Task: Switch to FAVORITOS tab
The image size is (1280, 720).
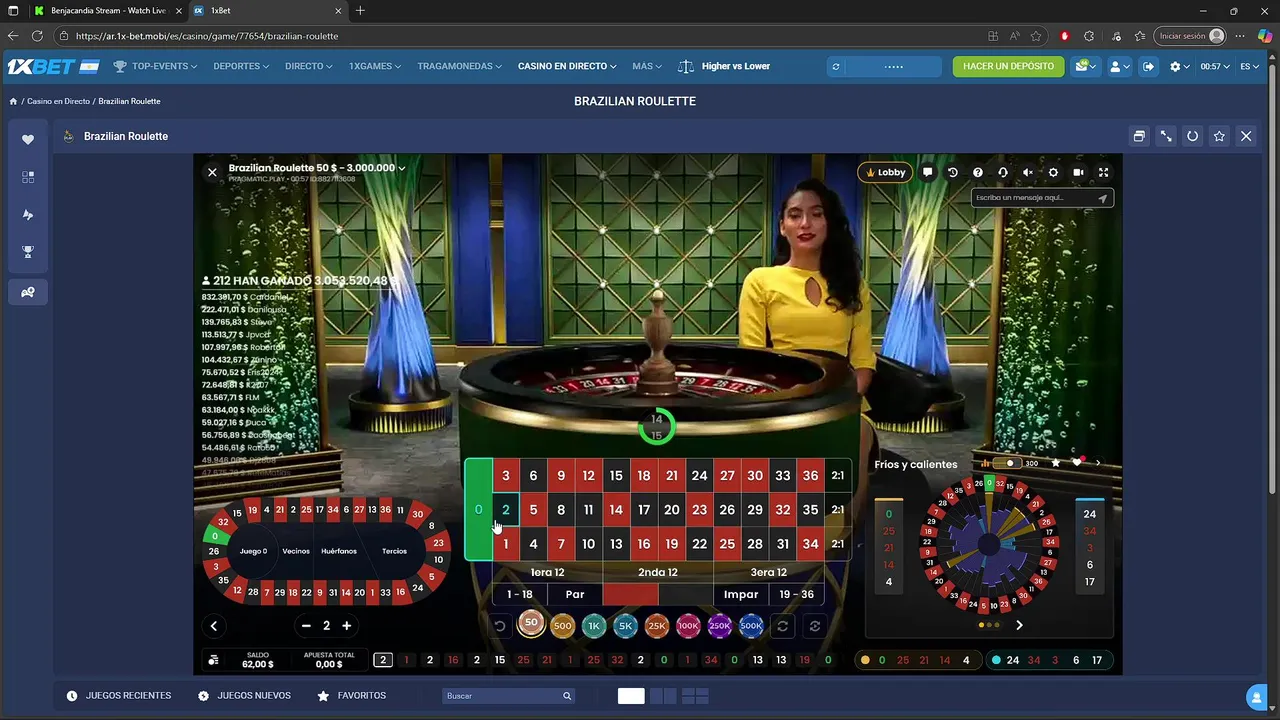Action: (x=352, y=696)
